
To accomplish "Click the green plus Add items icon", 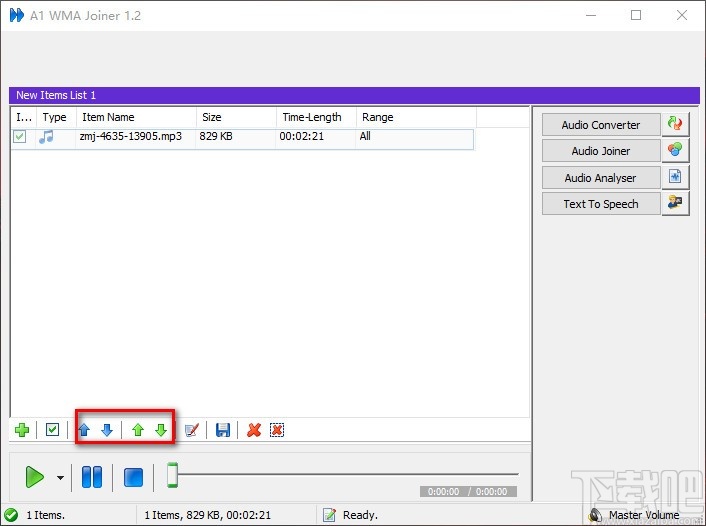I will (x=22, y=430).
